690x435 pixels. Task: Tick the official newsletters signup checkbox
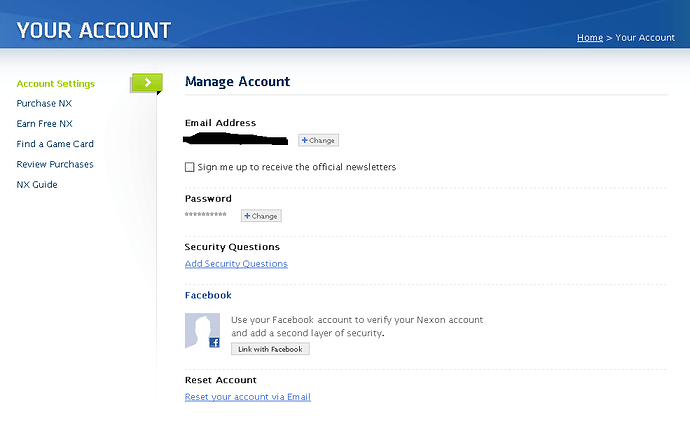tap(190, 167)
